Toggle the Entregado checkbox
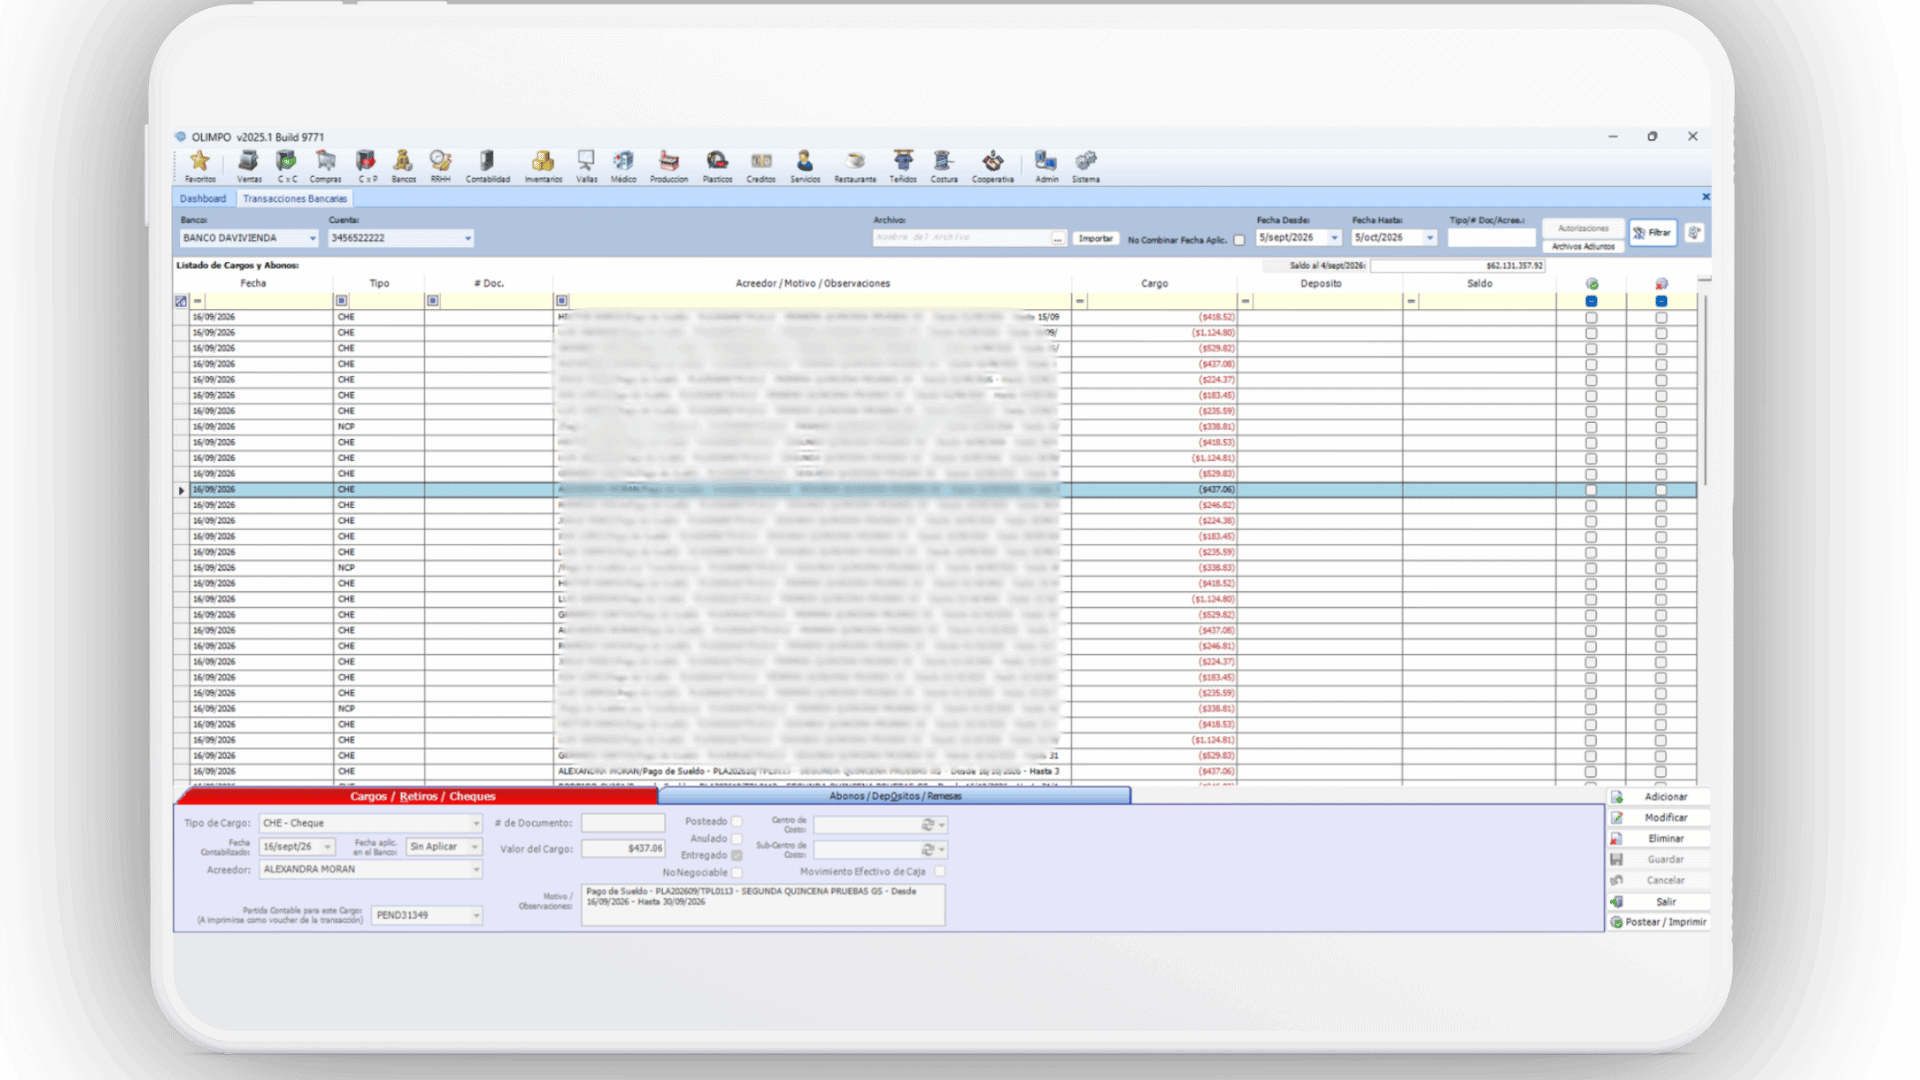The image size is (1920, 1080). pos(737,856)
